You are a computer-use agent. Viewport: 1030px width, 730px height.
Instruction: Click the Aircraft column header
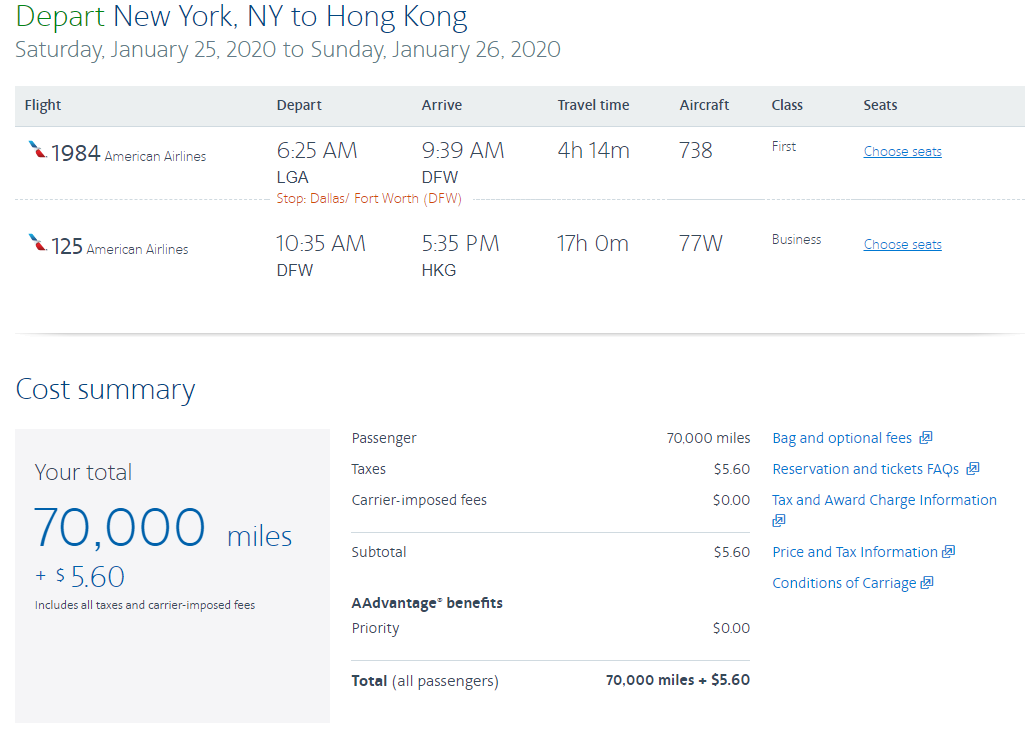704,105
